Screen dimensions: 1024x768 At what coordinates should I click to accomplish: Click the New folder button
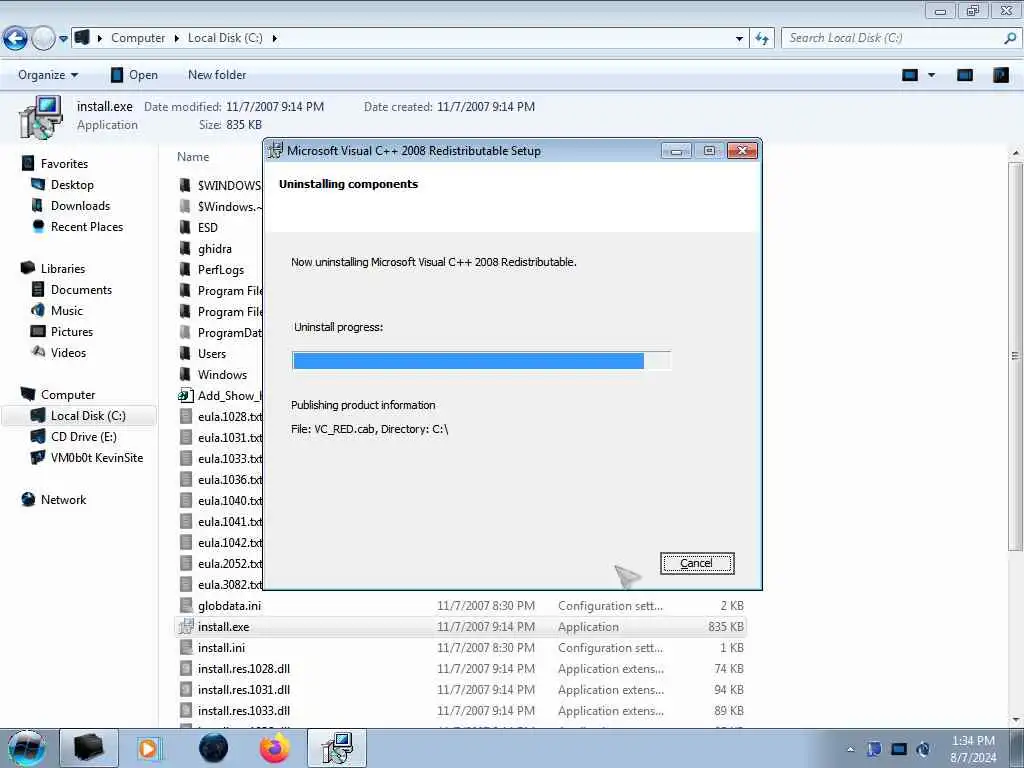[x=217, y=75]
